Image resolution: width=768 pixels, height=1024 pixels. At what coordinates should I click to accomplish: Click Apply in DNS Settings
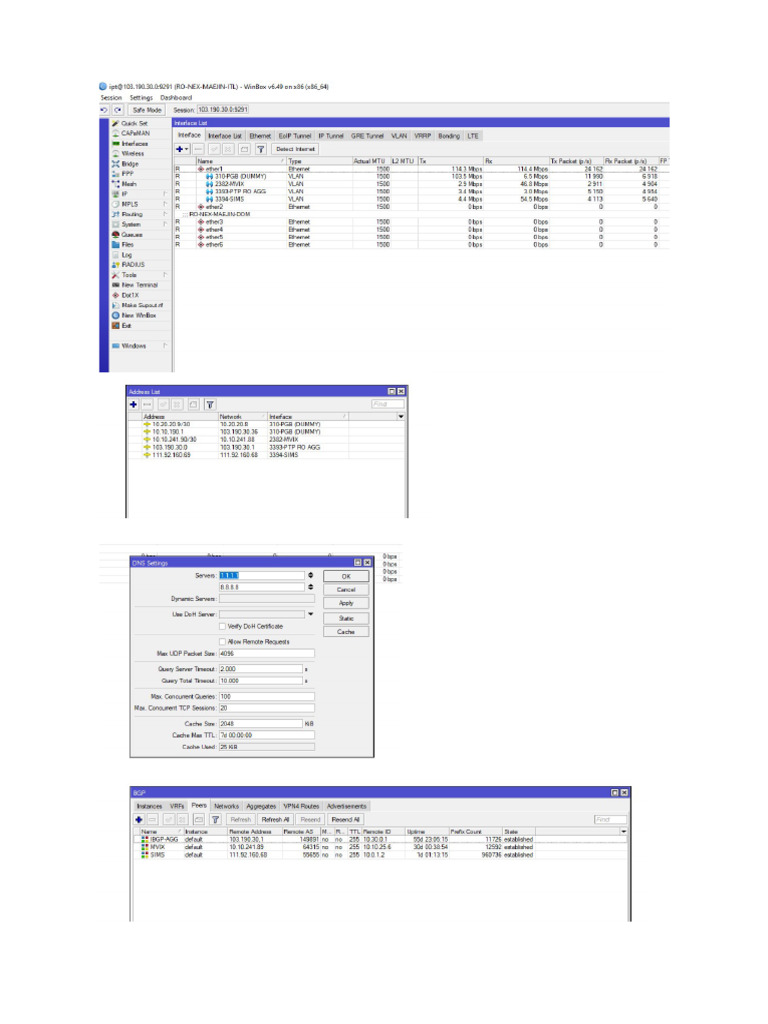click(x=346, y=603)
